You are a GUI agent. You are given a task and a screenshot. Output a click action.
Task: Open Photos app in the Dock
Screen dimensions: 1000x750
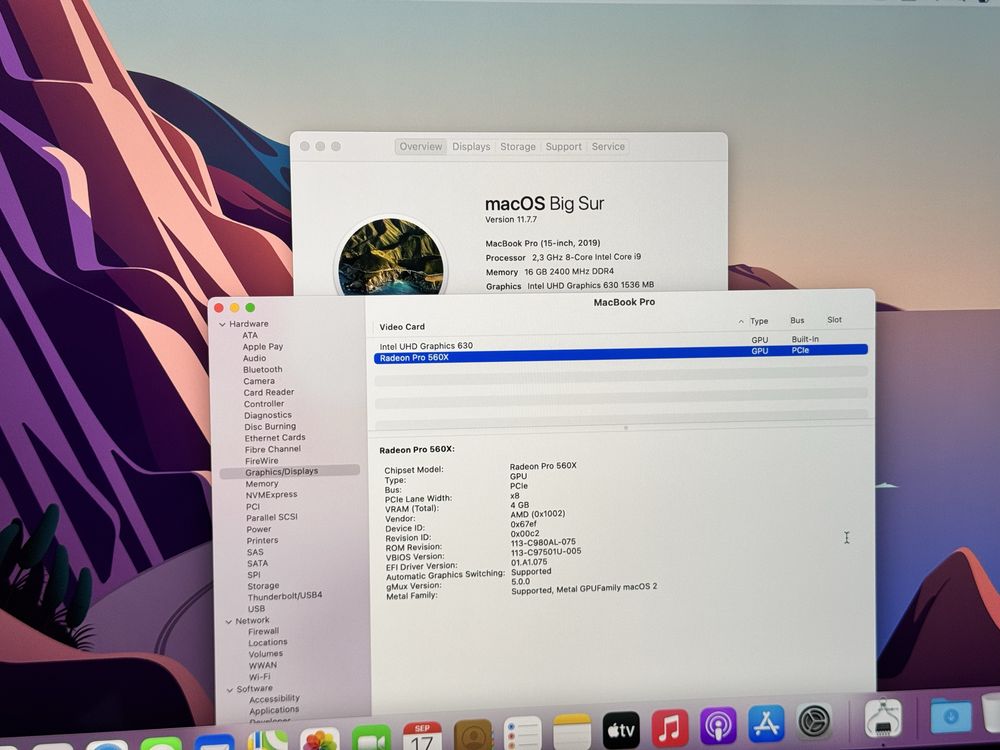click(x=319, y=739)
